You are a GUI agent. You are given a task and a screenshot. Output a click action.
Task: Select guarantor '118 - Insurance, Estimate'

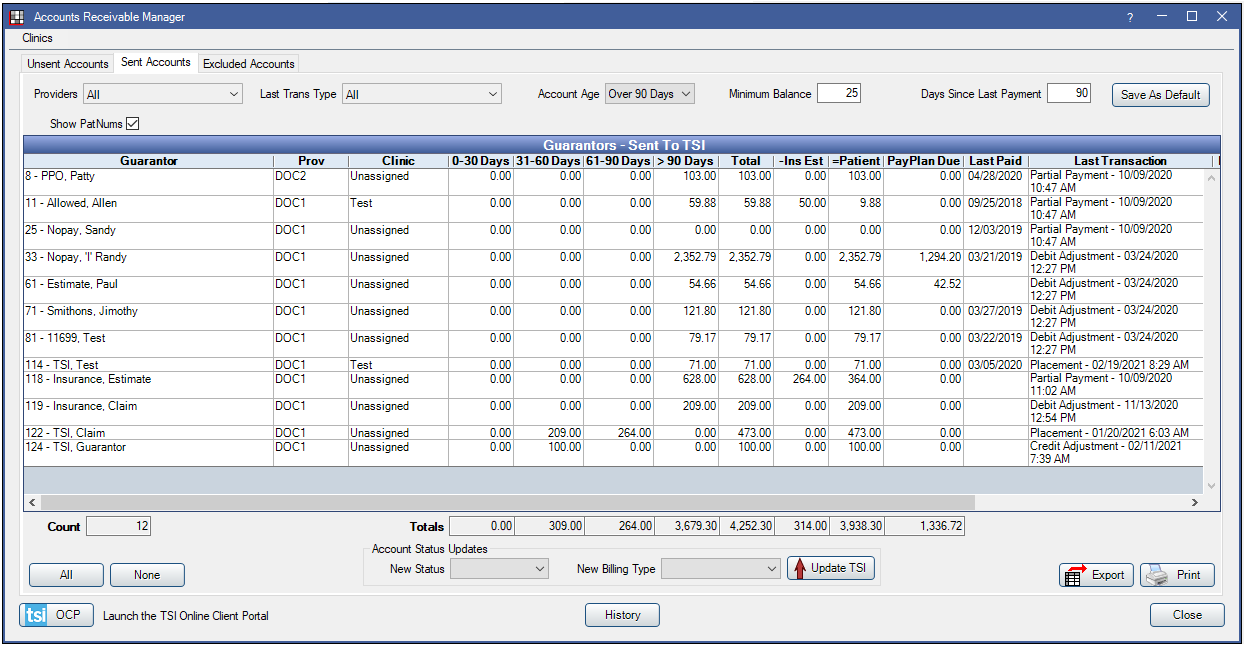[615, 385]
